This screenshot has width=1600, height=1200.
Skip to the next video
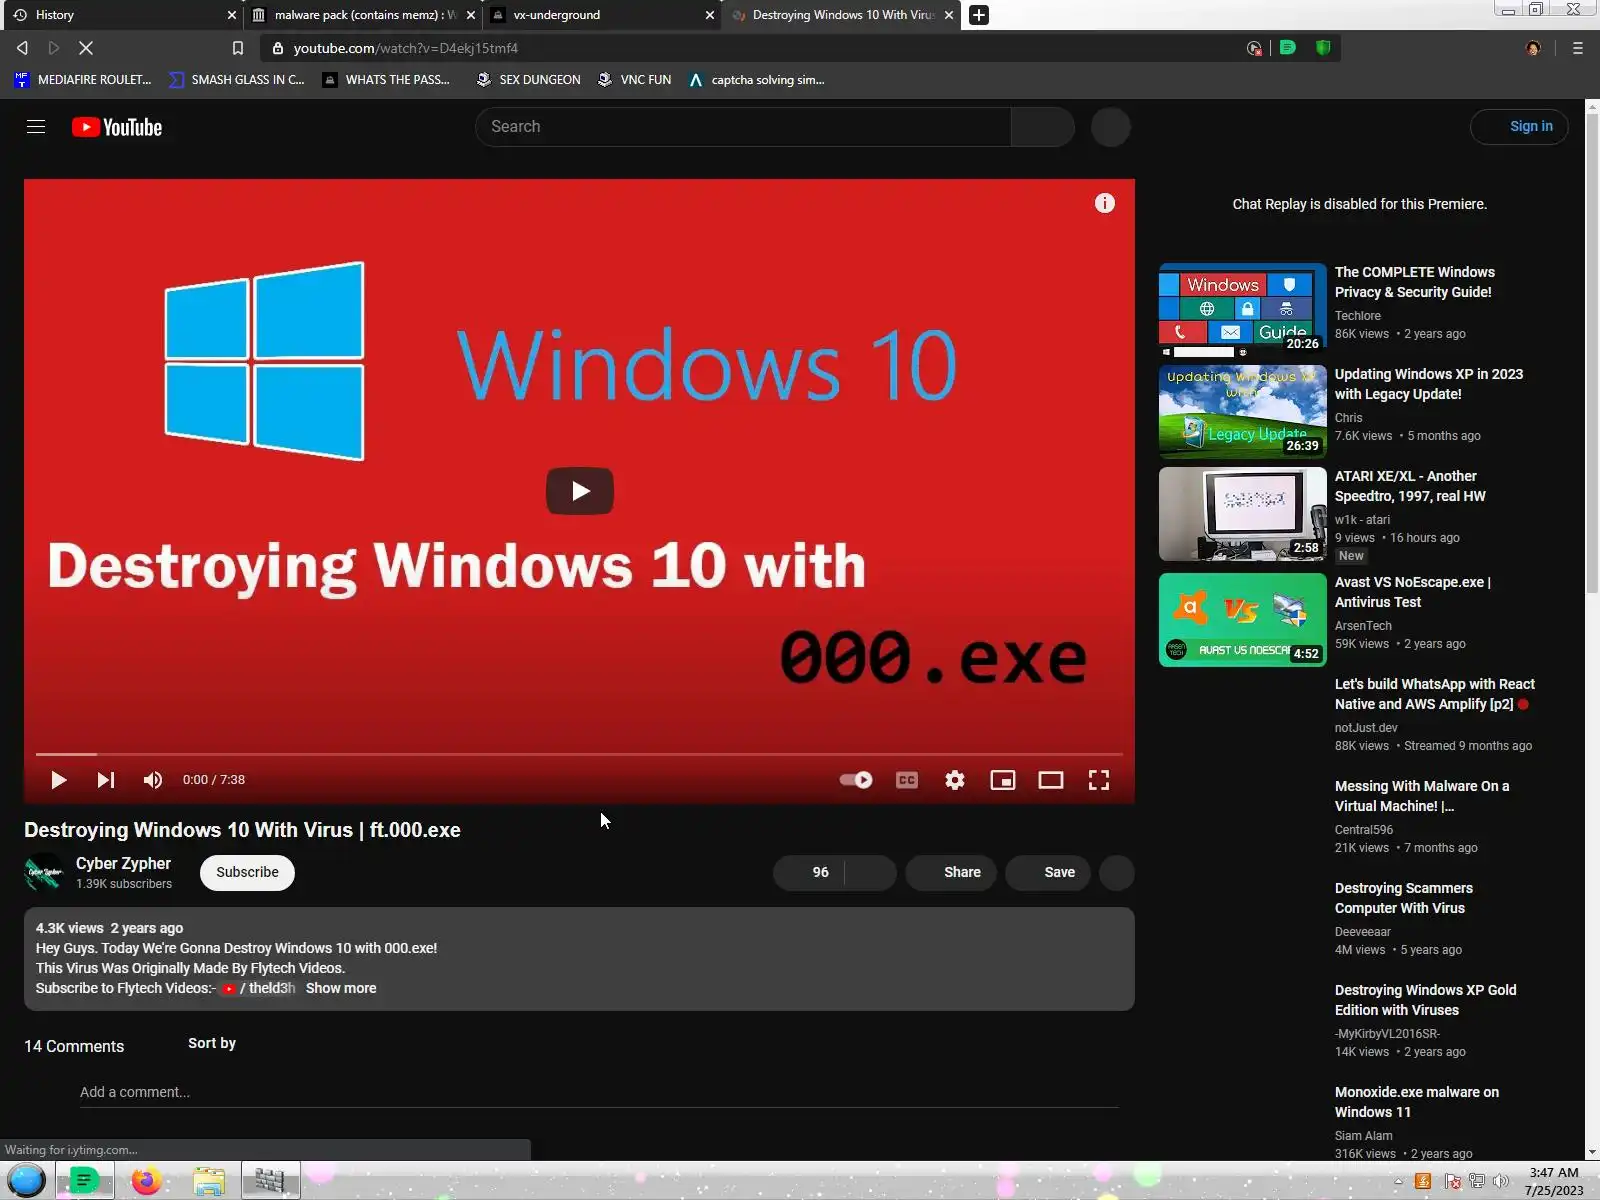[106, 780]
